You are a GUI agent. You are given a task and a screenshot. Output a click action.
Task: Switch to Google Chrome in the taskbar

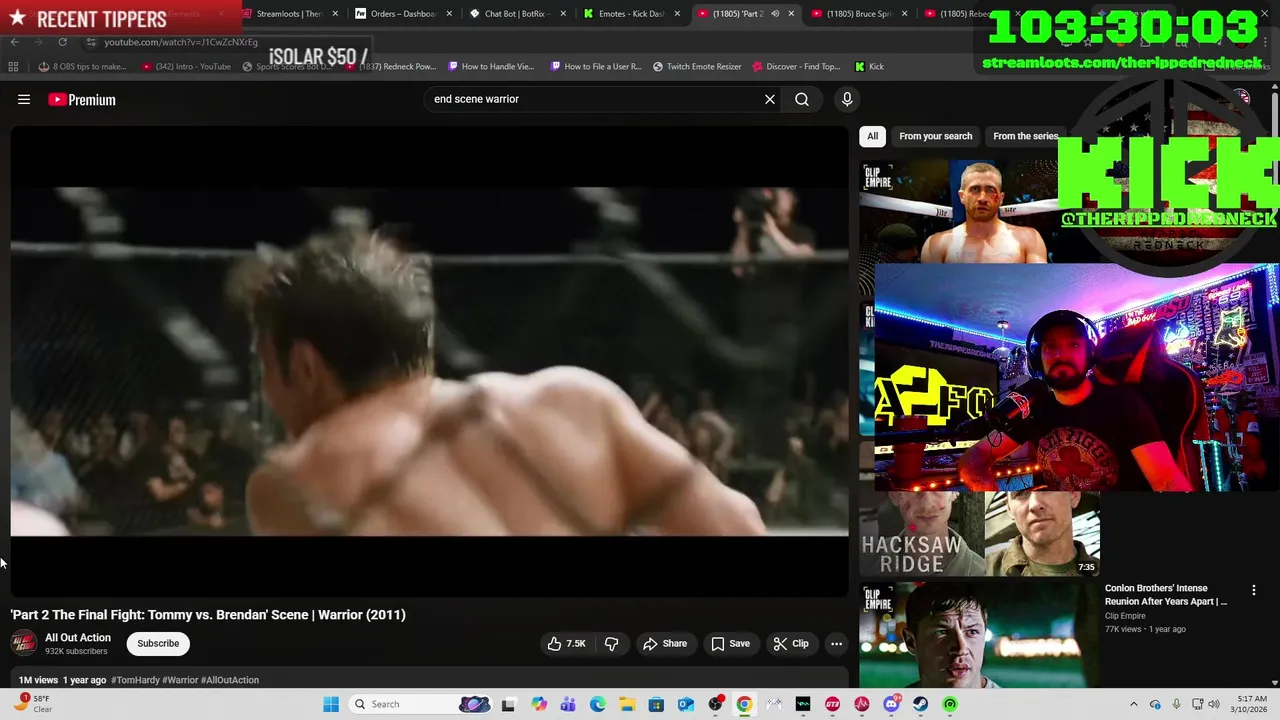click(744, 704)
